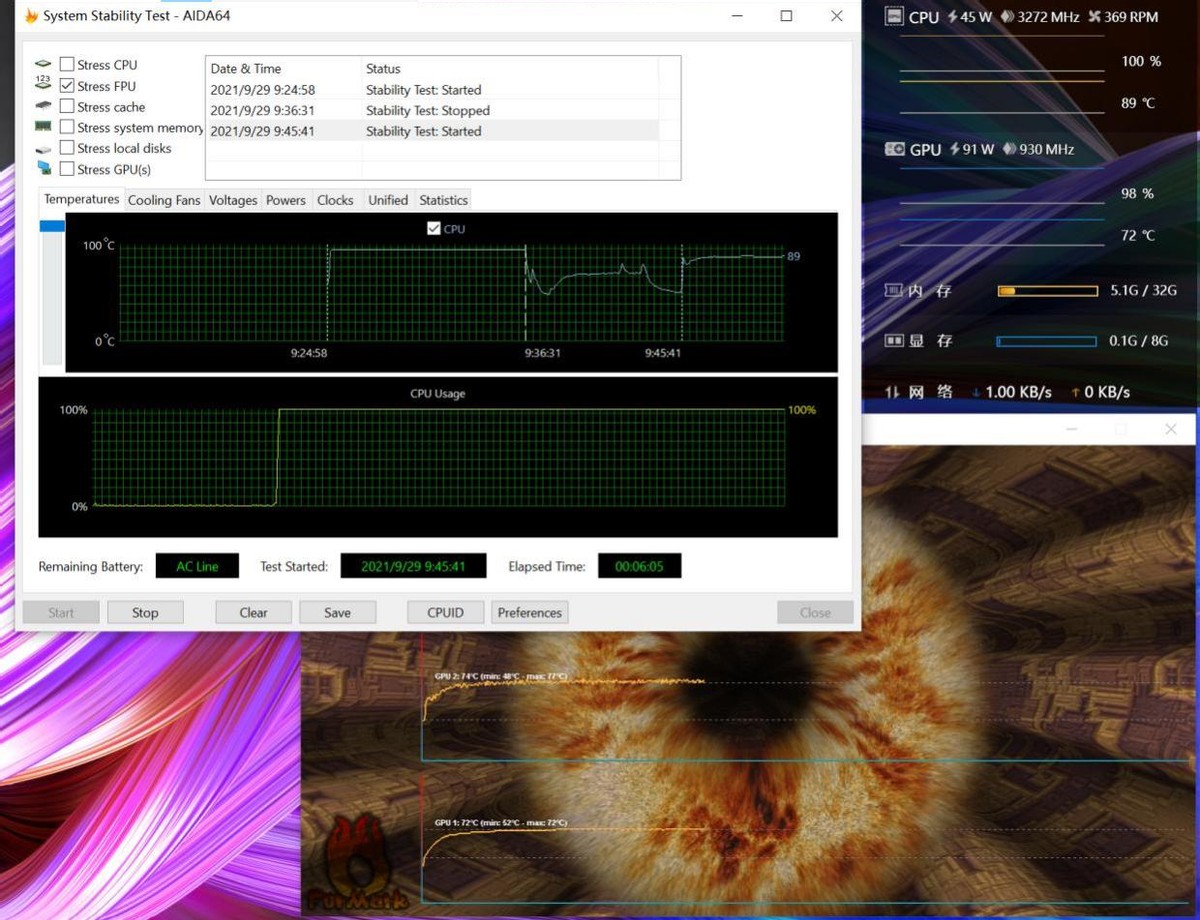This screenshot has width=1200, height=920.
Task: Click the GPU card icon in monitoring overlay
Action: [895, 149]
